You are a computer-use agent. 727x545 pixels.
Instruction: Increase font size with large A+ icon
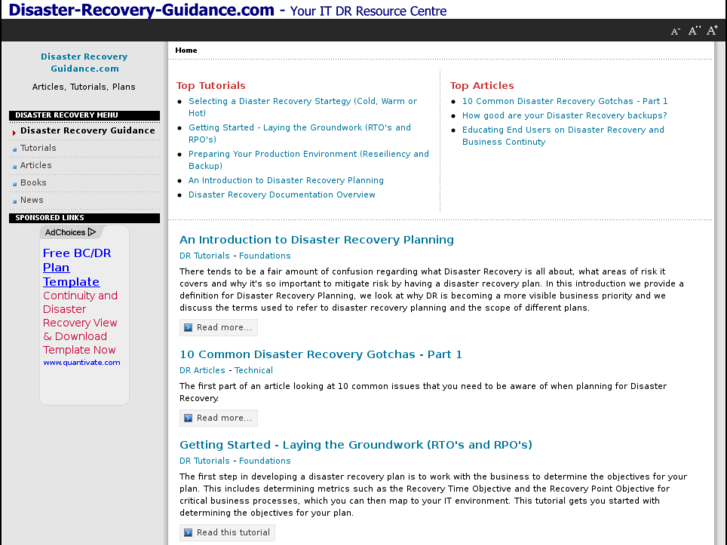coord(712,31)
